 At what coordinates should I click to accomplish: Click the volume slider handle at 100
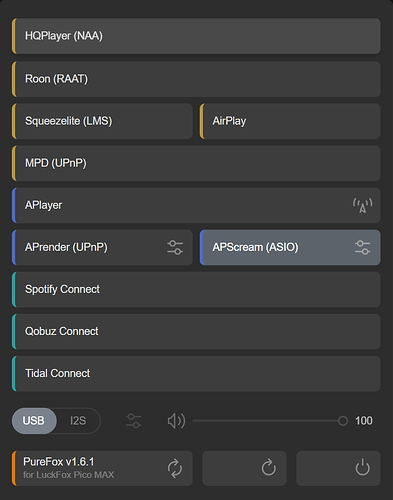pos(343,421)
